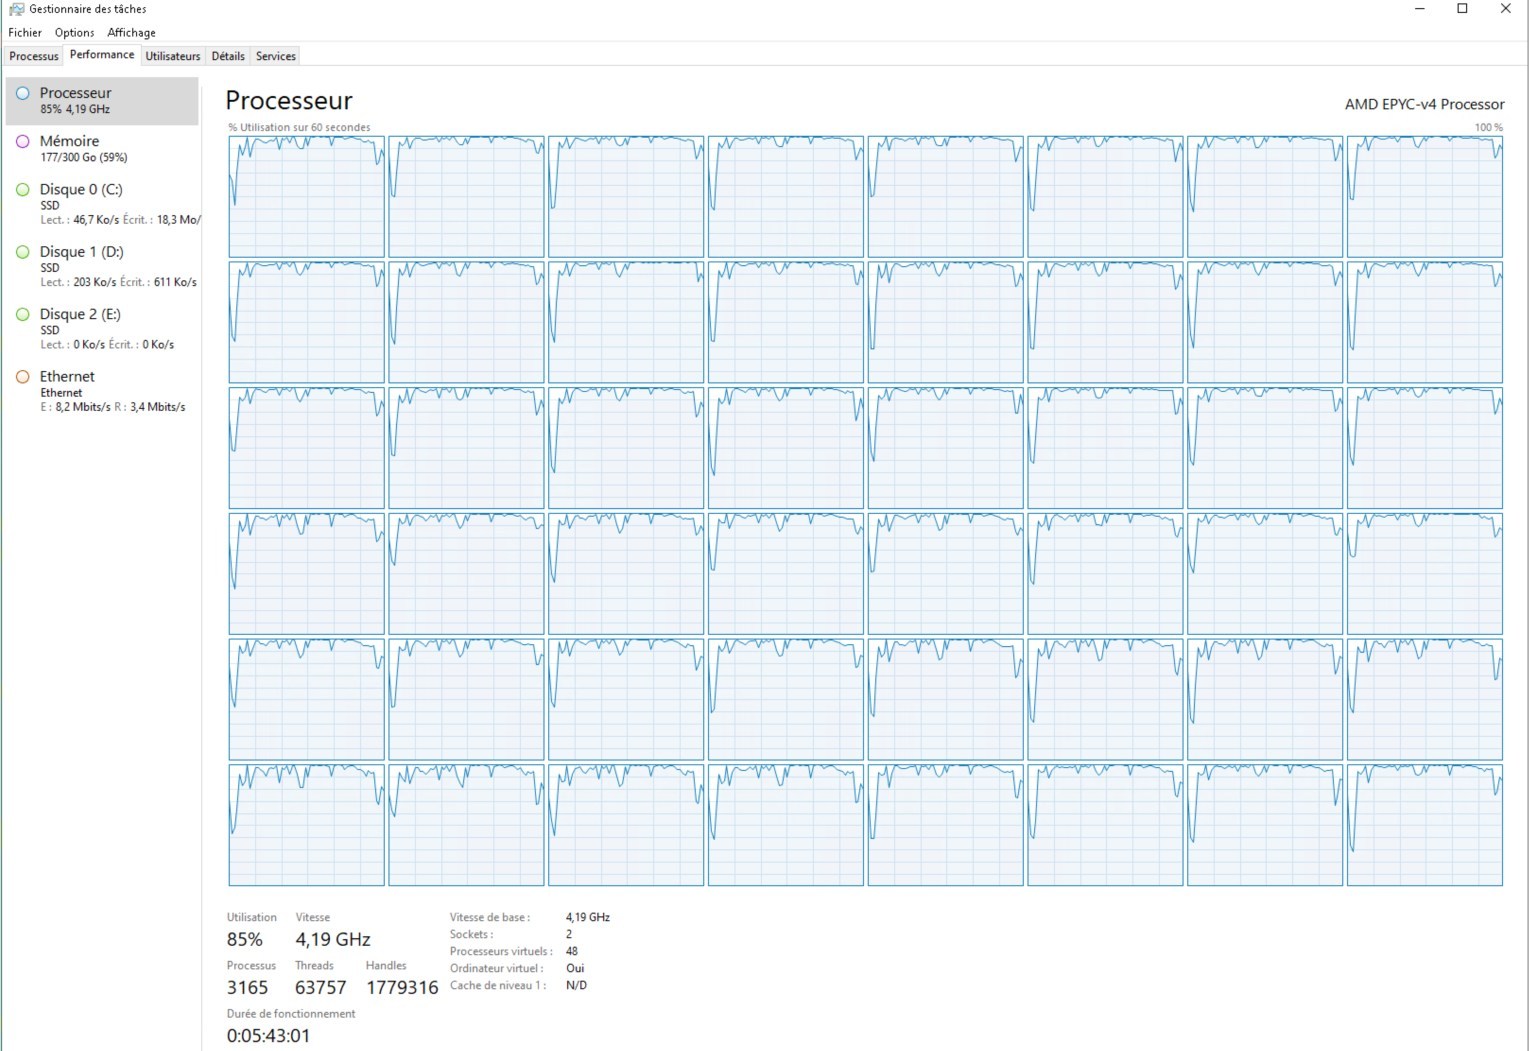Switch to the Services tab
This screenshot has width=1530, height=1051.
[x=276, y=56]
